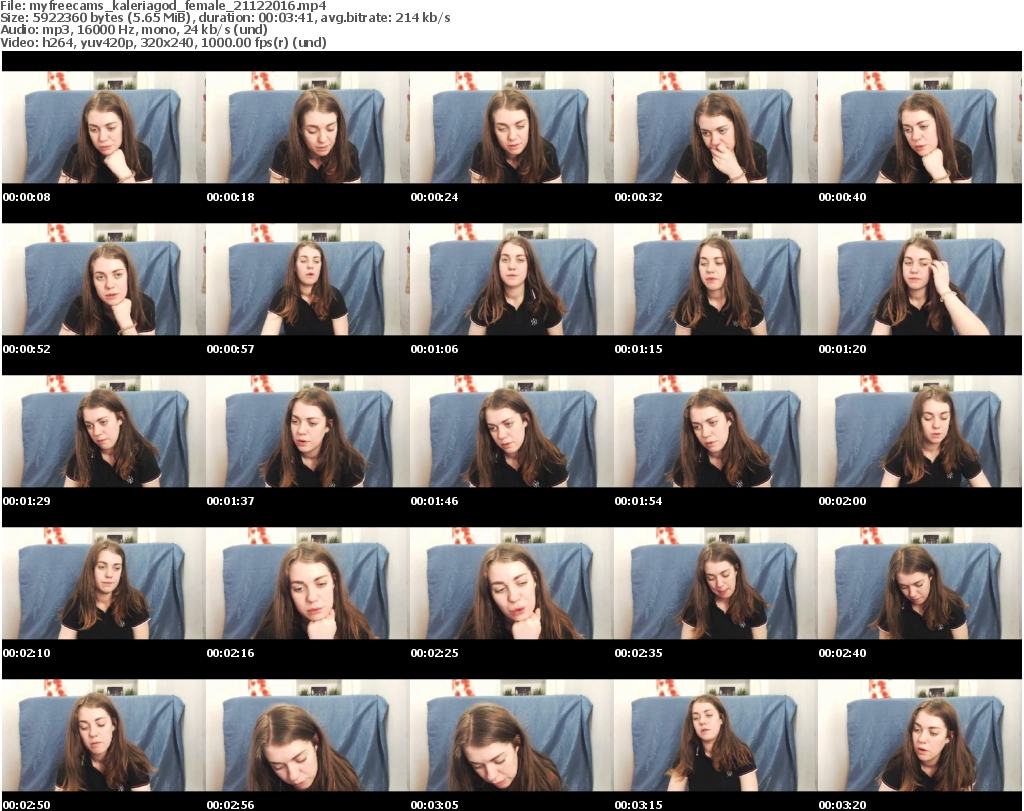Image resolution: width=1024 pixels, height=811 pixels.
Task: Choose the frame above 00:02:40
Action: pos(920,584)
